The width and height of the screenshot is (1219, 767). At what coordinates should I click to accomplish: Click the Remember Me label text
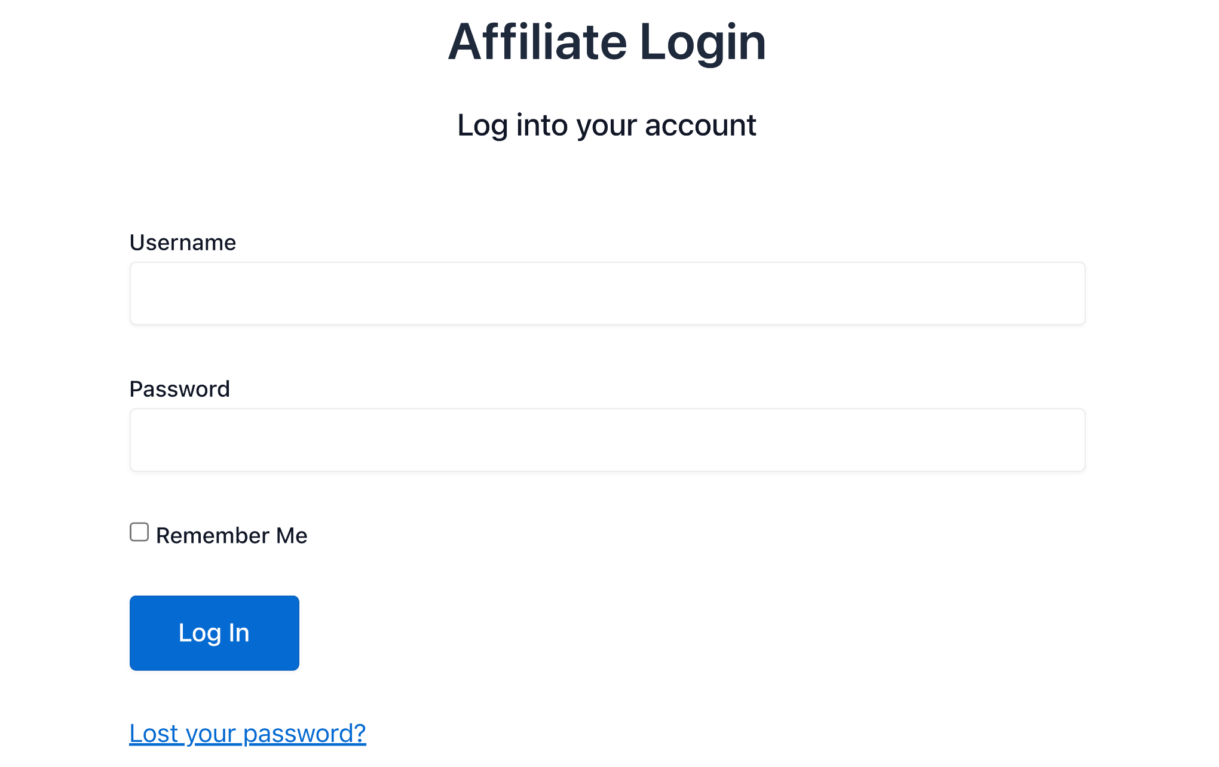(231, 535)
